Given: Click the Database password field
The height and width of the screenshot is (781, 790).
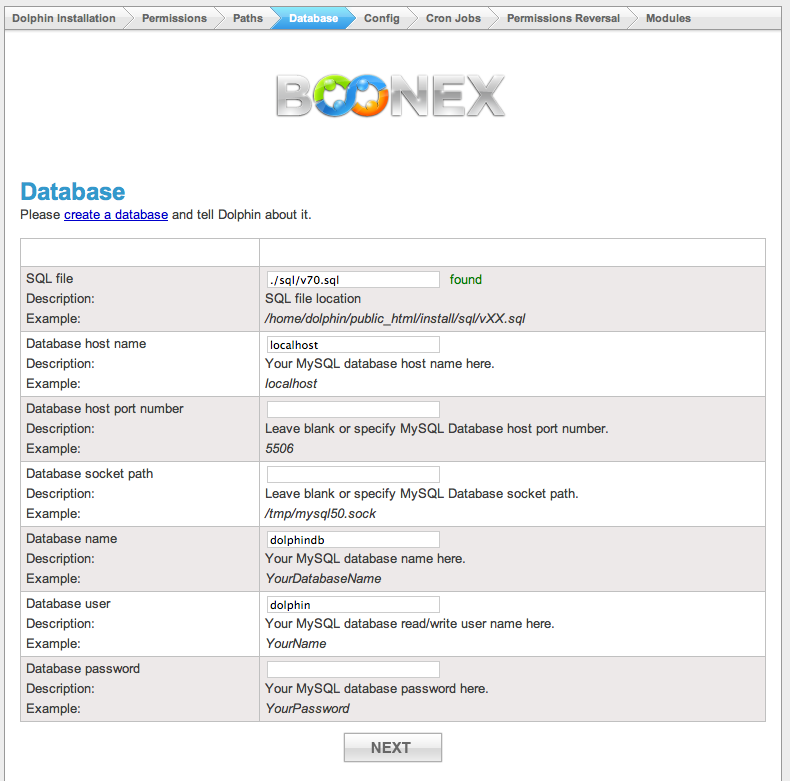Looking at the screenshot, I should coord(352,669).
